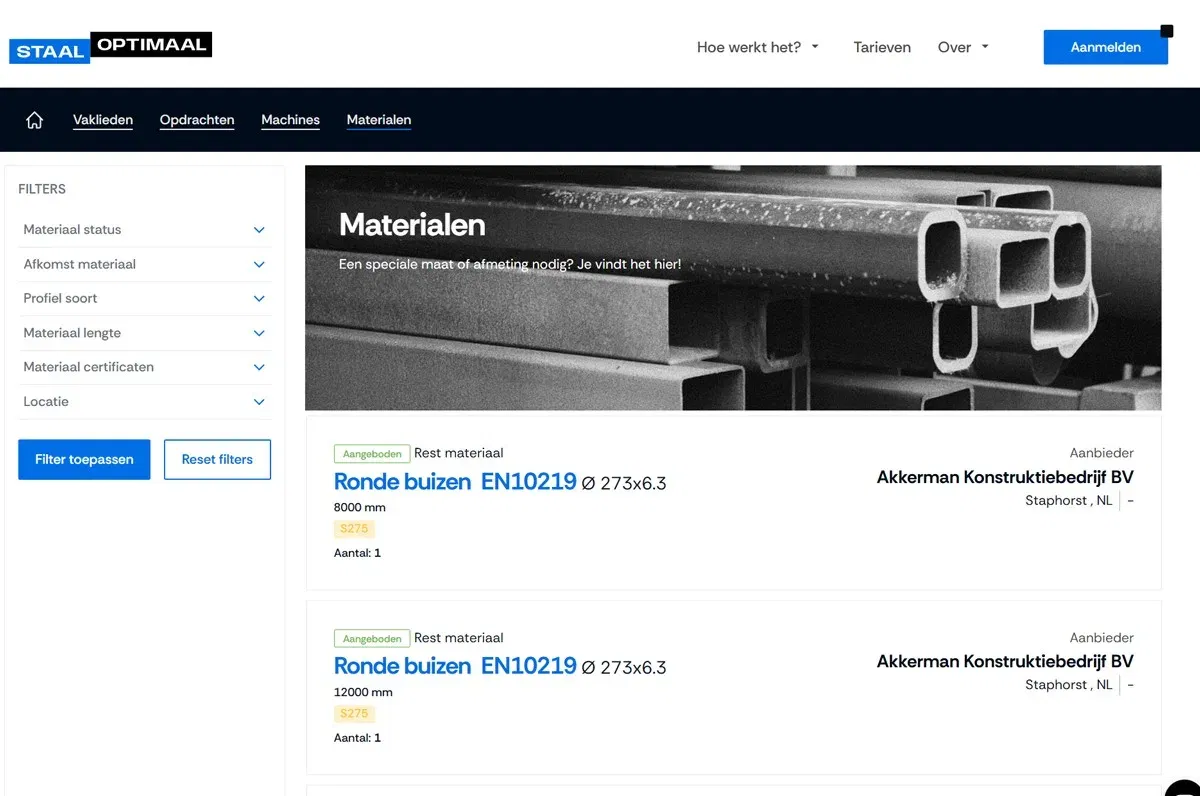Expand the Materiaal status filter
Screen dimensions: 1200x796
pos(144,229)
